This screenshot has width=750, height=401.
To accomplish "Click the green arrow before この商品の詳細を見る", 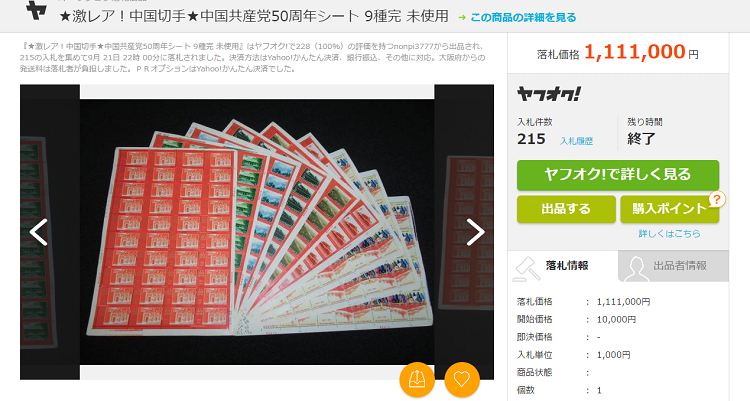I will (x=462, y=18).
